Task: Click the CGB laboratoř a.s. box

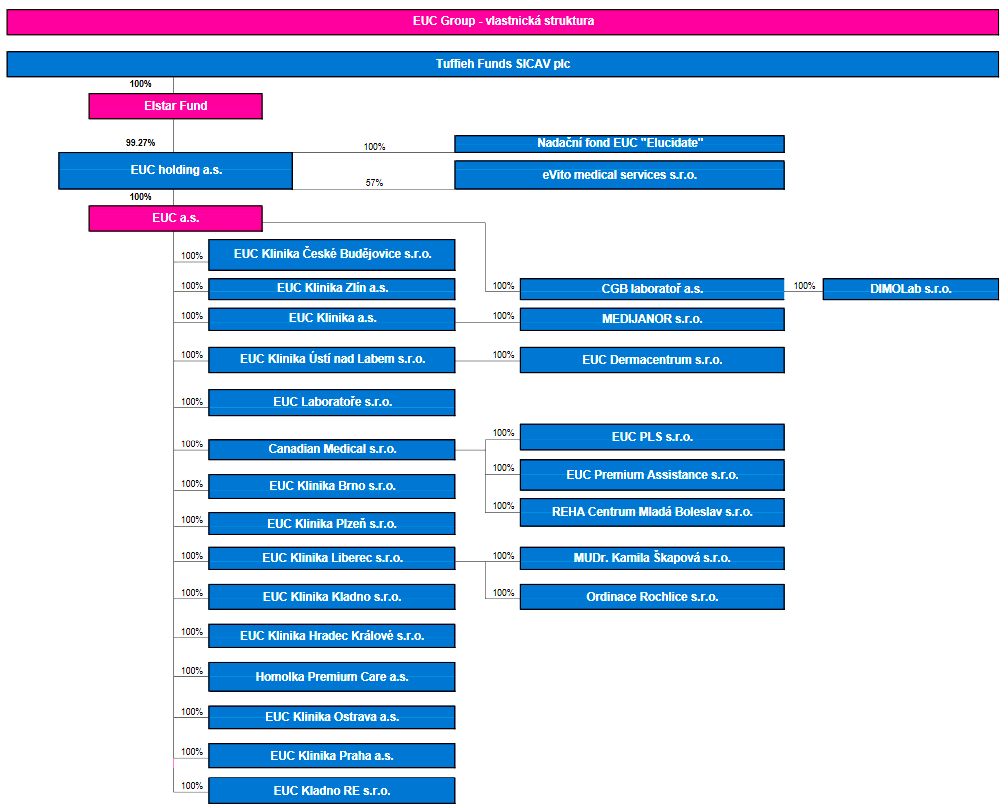Action: (652, 289)
